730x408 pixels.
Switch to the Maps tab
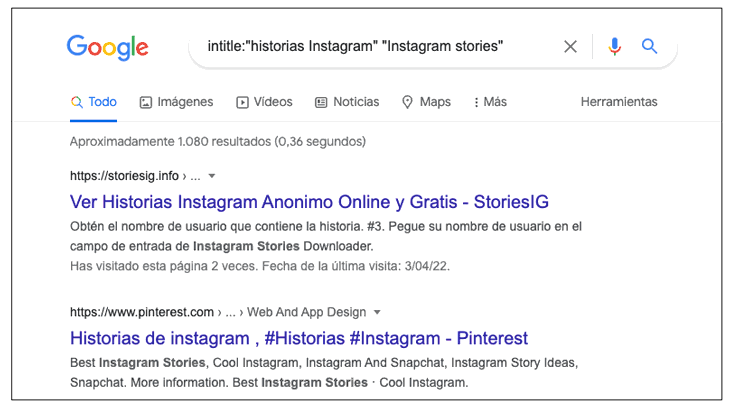click(x=435, y=102)
